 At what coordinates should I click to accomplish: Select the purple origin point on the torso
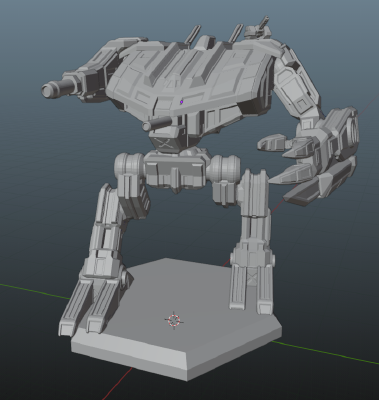tap(182, 102)
